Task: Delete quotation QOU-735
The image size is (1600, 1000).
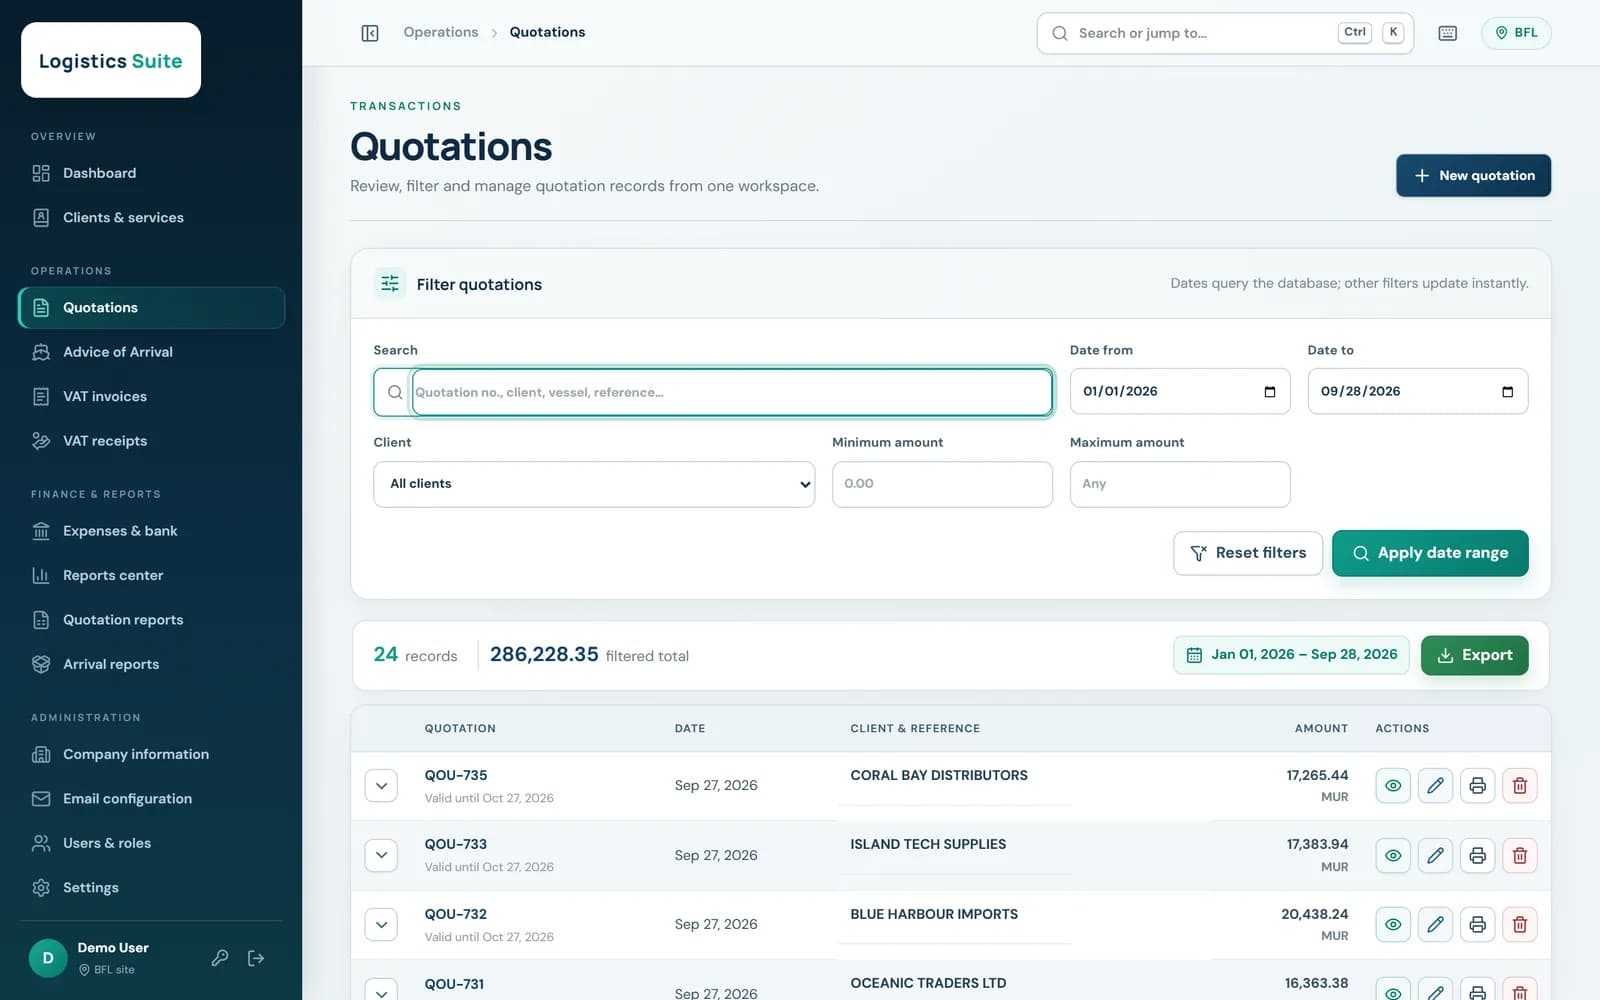Action: (x=1520, y=786)
